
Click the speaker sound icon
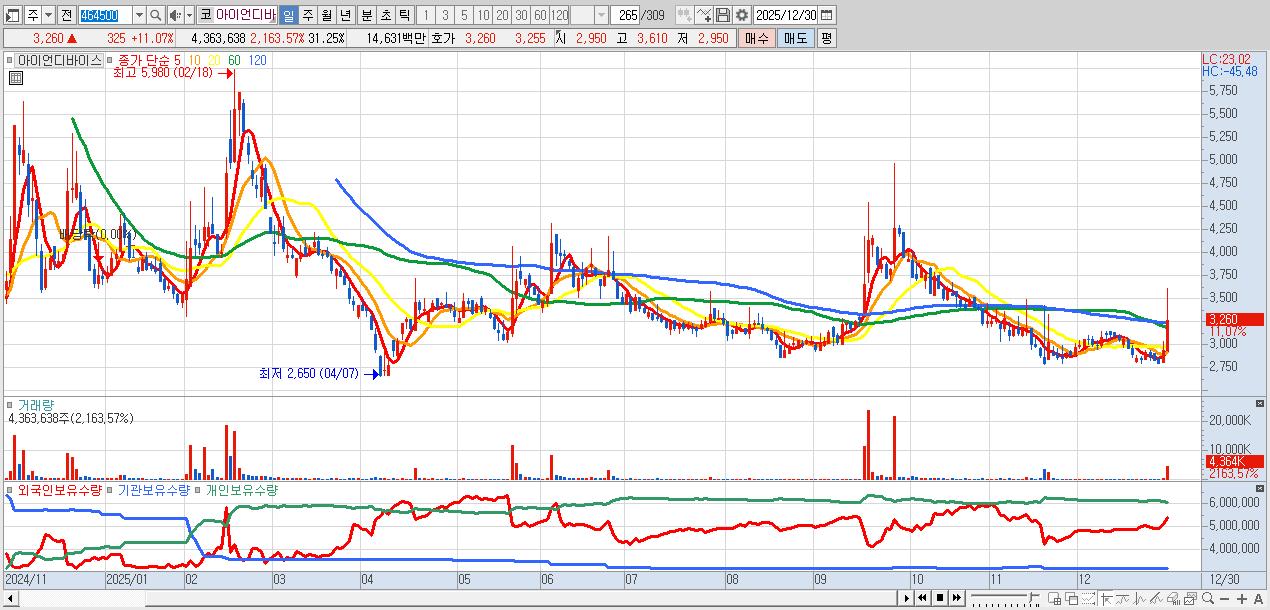tap(174, 16)
